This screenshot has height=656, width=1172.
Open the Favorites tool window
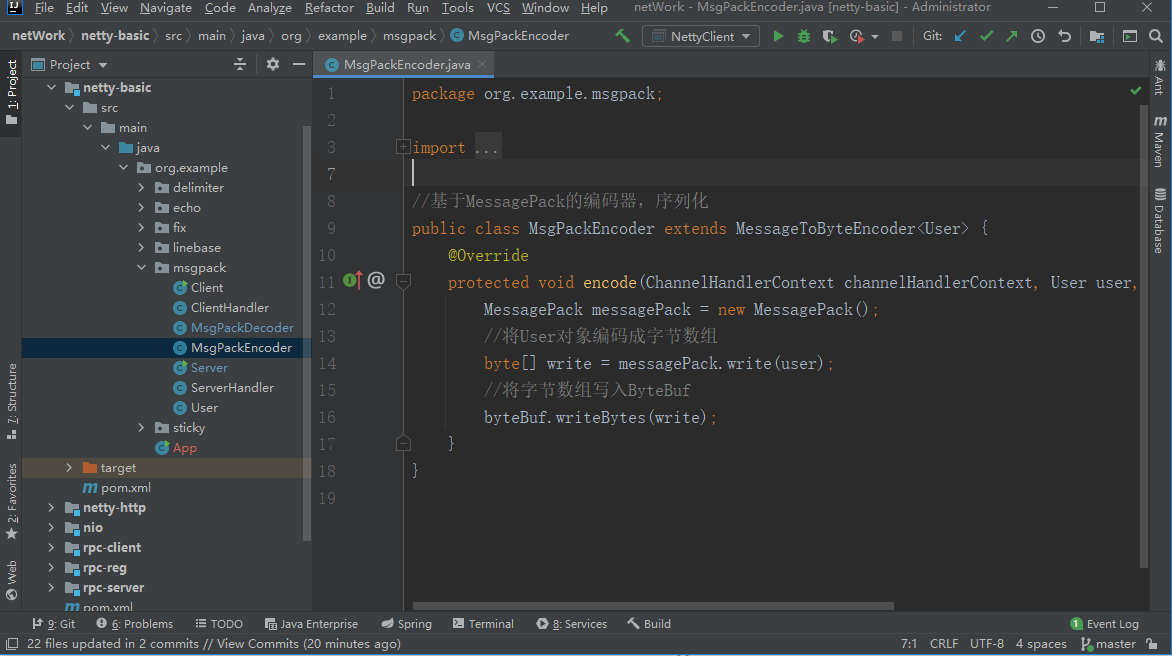click(x=12, y=501)
